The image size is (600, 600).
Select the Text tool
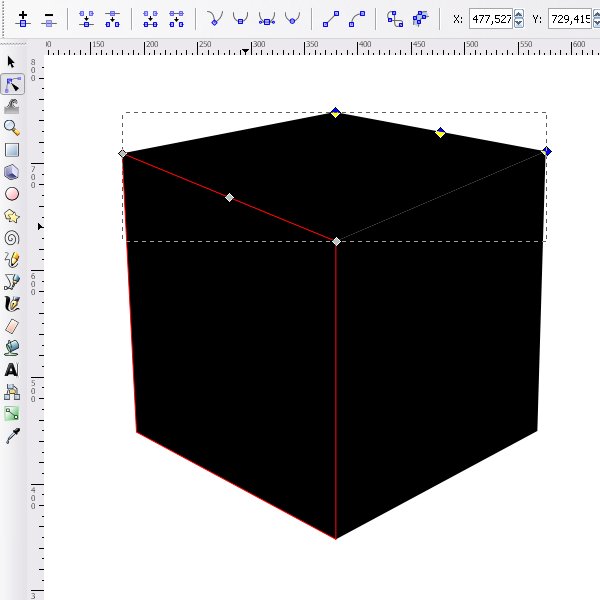pos(11,370)
